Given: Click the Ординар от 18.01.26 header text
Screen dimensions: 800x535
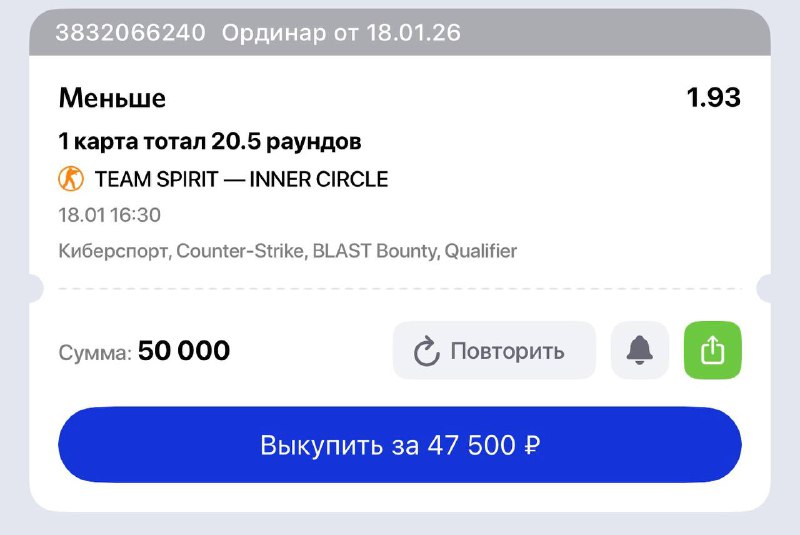Looking at the screenshot, I should pyautogui.click(x=341, y=33).
